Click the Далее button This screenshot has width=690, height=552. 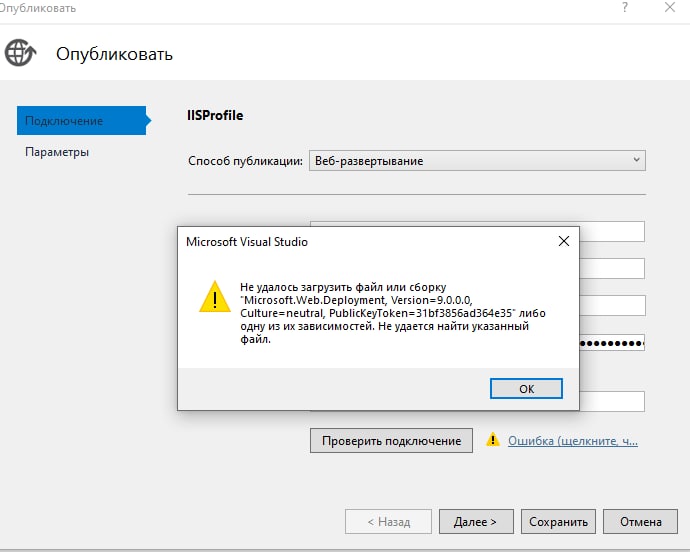(x=476, y=522)
